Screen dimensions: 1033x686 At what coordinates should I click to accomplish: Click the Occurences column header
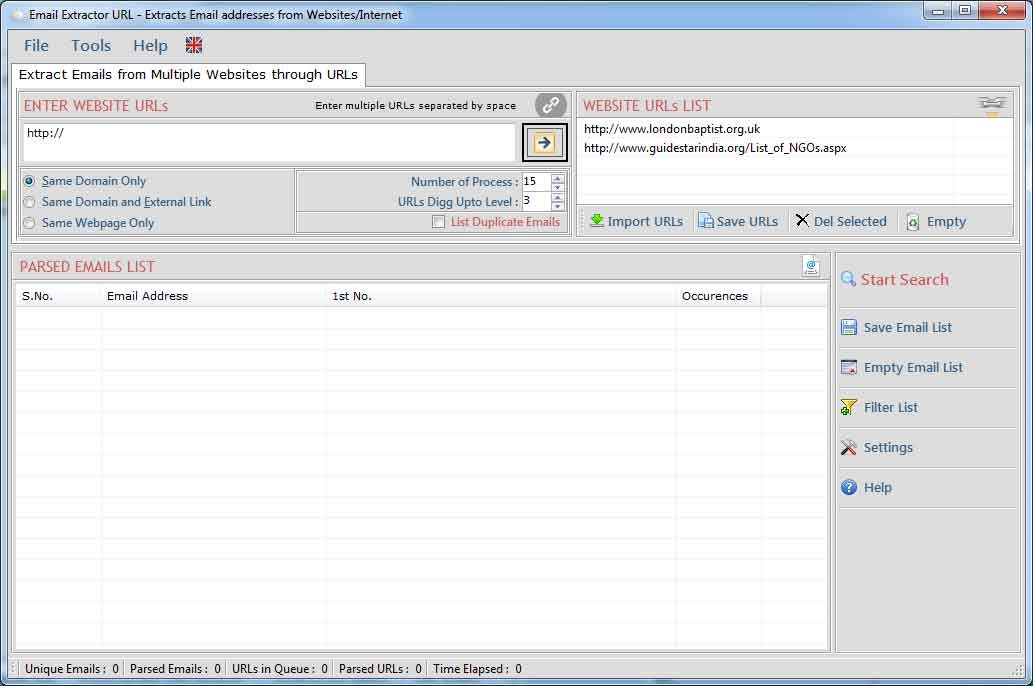[x=718, y=296]
